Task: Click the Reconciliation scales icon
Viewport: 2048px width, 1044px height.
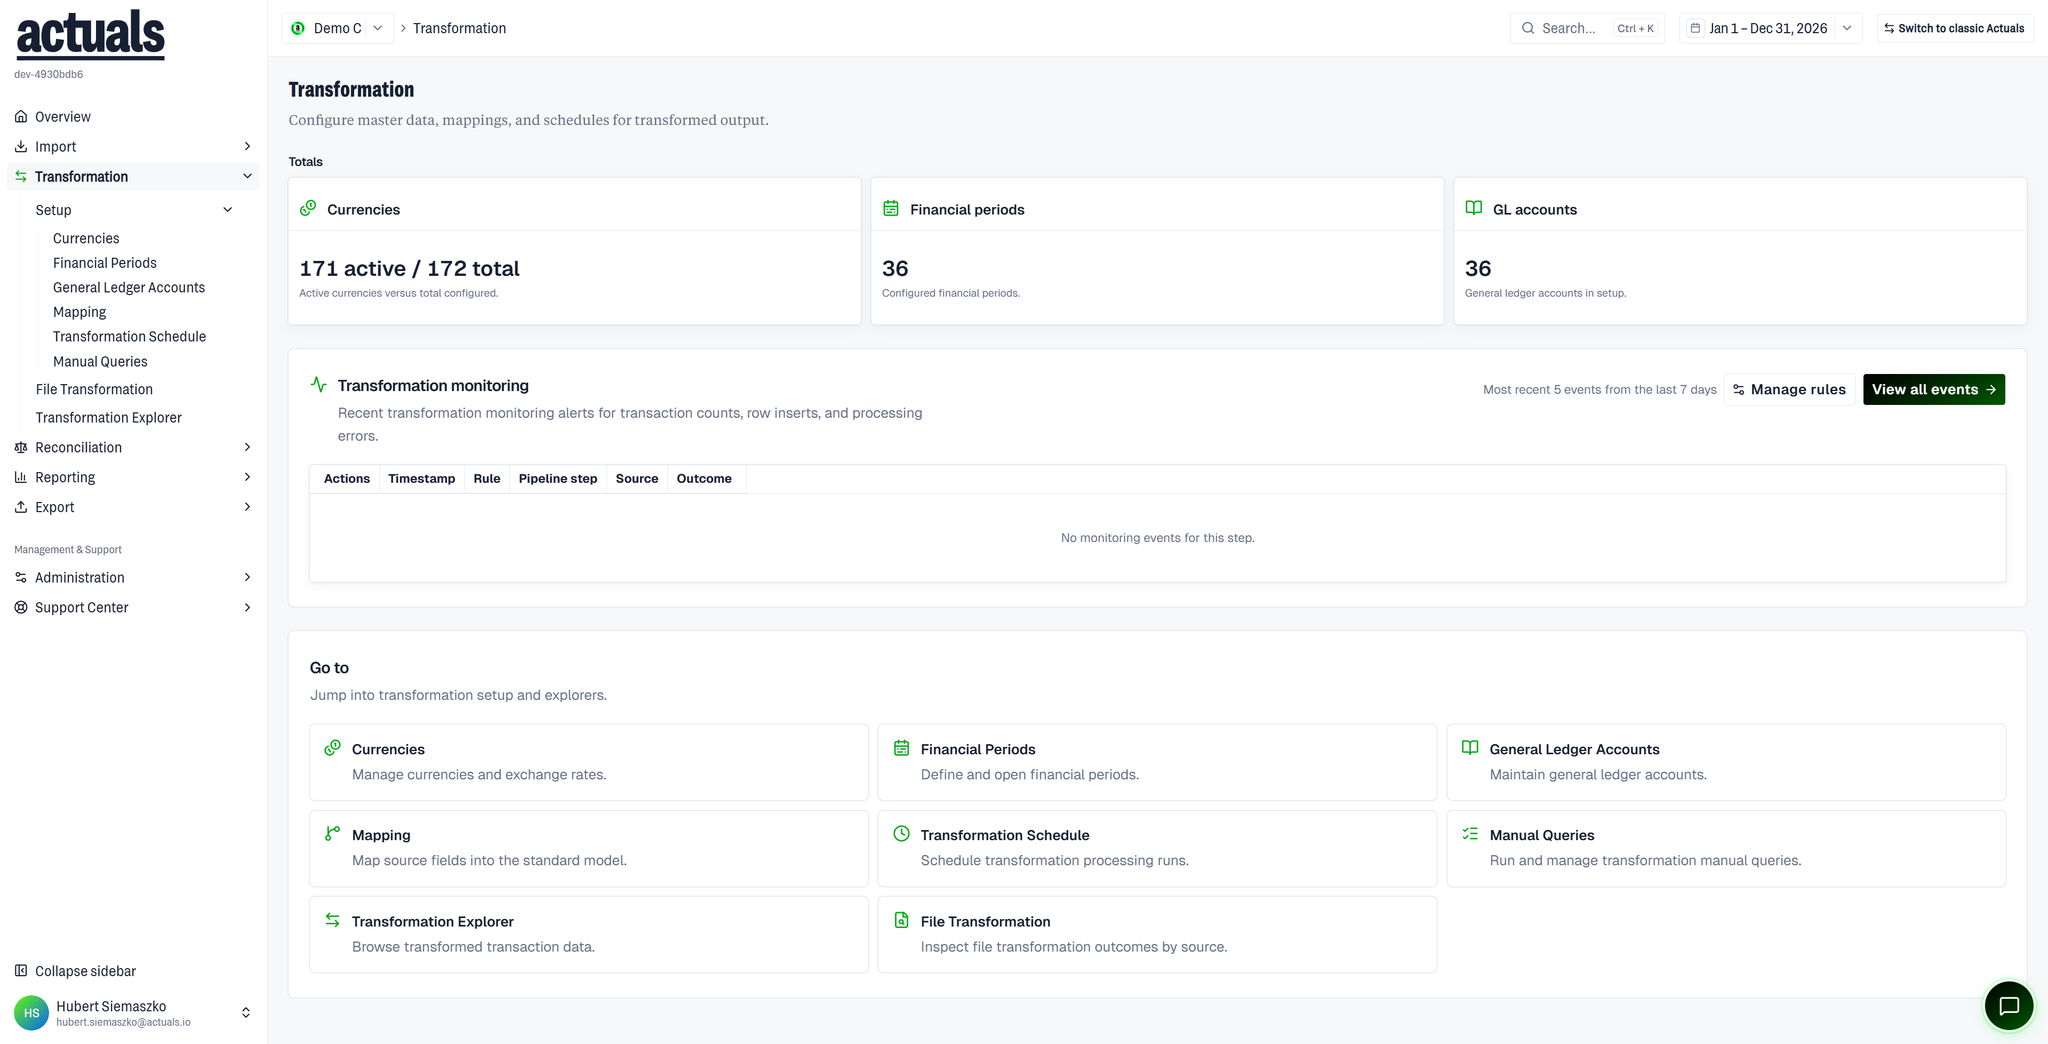Action: (x=21, y=447)
